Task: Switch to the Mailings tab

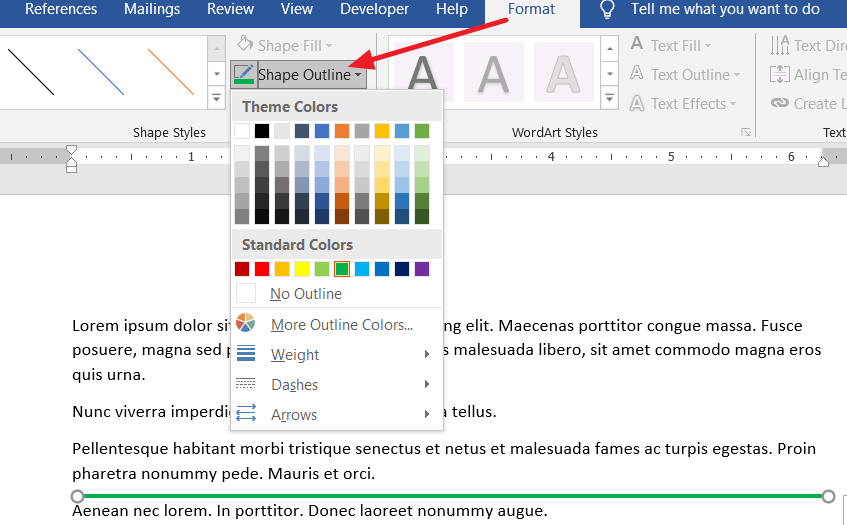Action: [152, 9]
